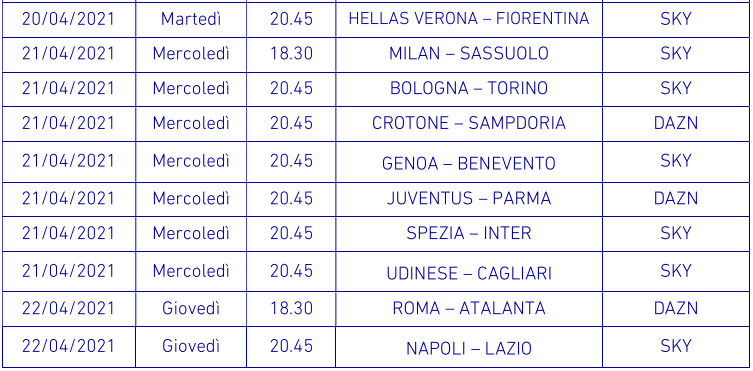Click the UDINESE – CAGLIARI fixture
This screenshot has width=753, height=371.
[469, 274]
